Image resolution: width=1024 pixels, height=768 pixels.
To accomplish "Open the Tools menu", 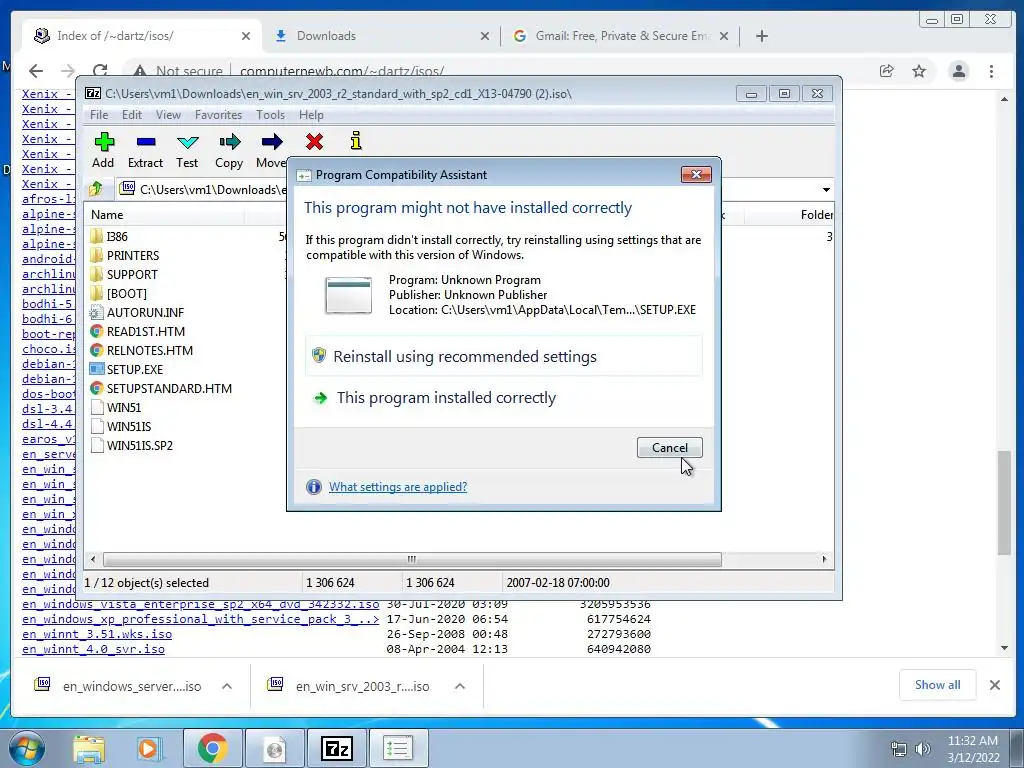I will click(x=270, y=115).
